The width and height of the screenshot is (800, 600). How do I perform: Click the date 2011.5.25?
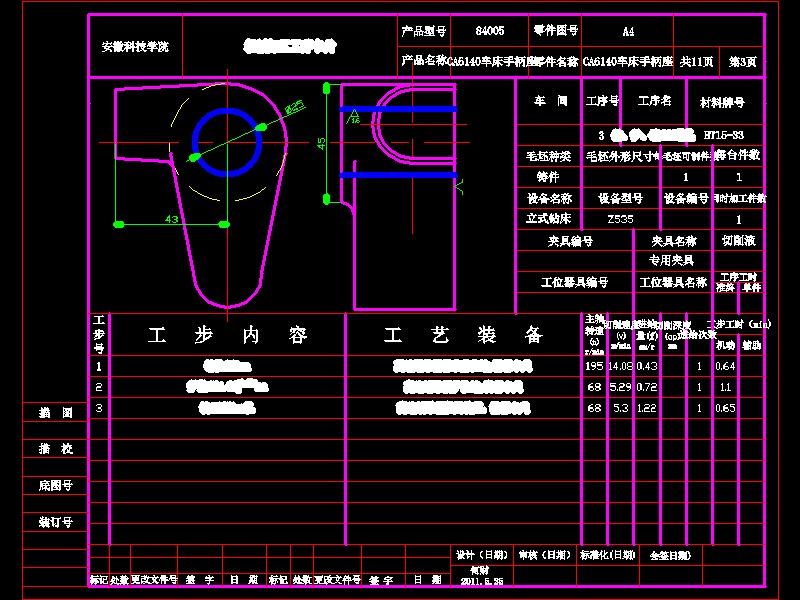tap(482, 581)
